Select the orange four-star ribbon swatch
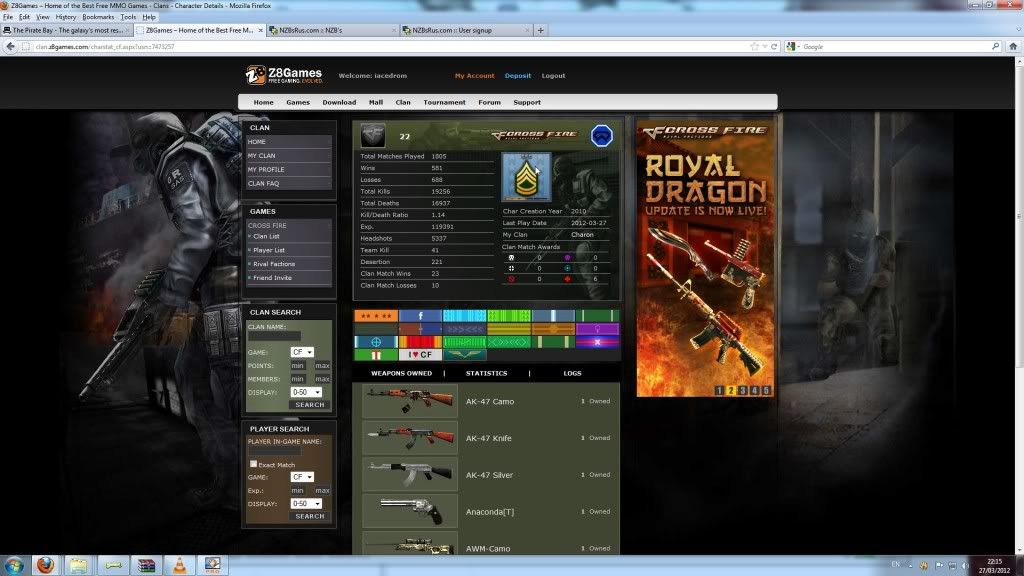The height and width of the screenshot is (576, 1024). click(375, 316)
